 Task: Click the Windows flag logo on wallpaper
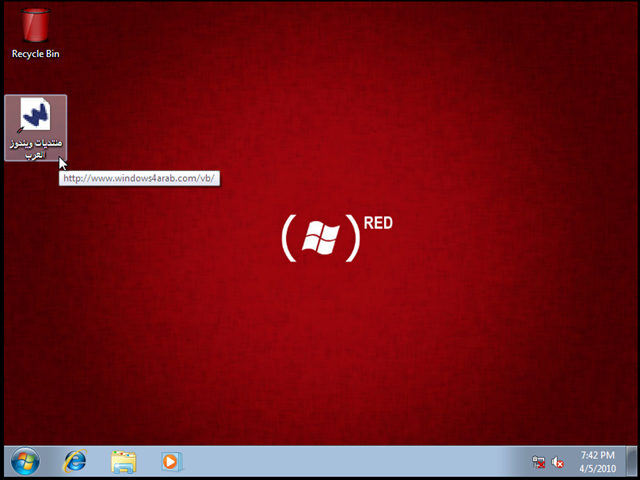coord(320,239)
